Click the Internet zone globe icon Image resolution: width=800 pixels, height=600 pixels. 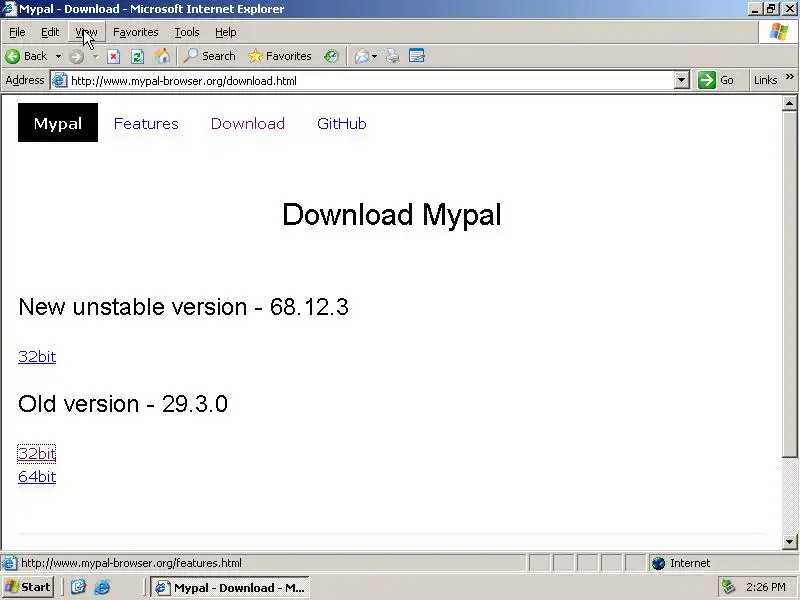click(659, 563)
